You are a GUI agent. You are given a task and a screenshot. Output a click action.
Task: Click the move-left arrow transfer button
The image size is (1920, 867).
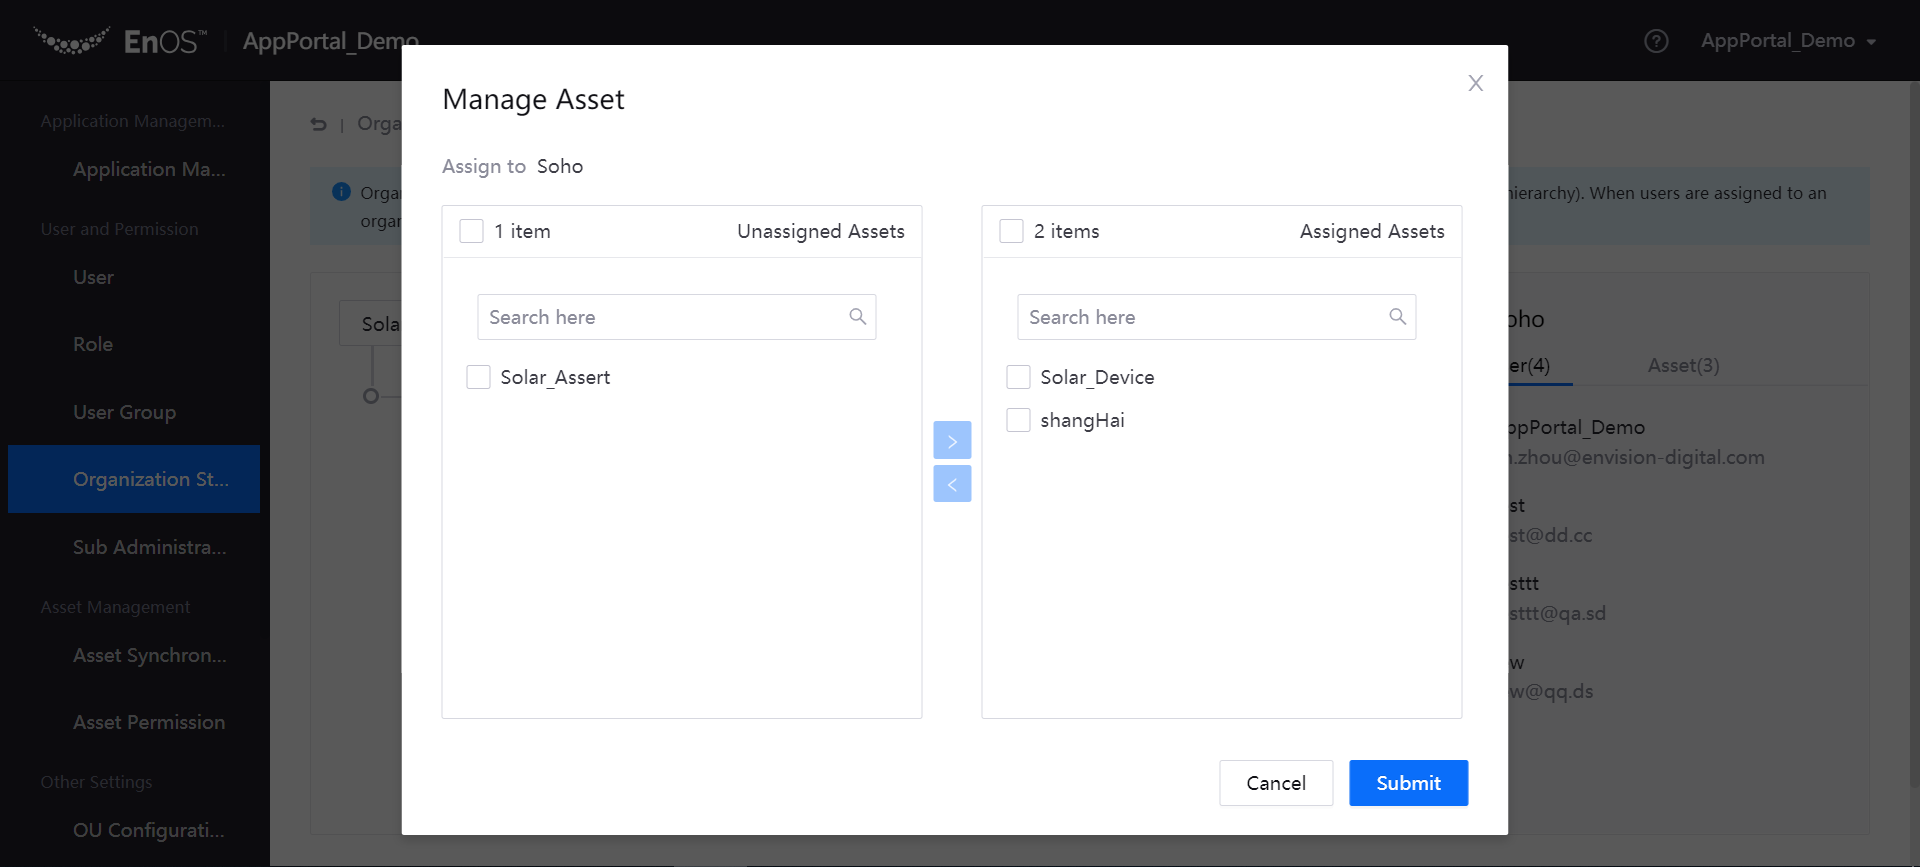tap(952, 484)
